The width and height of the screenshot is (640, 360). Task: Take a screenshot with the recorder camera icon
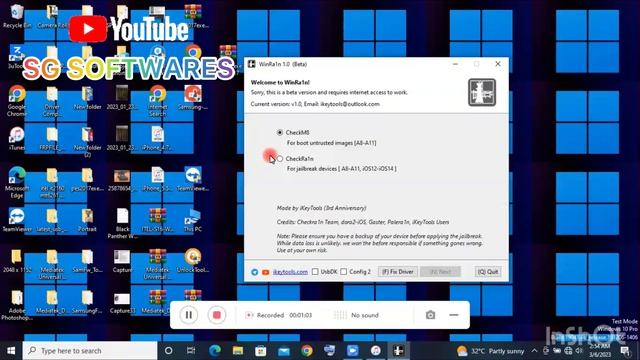pos(430,315)
